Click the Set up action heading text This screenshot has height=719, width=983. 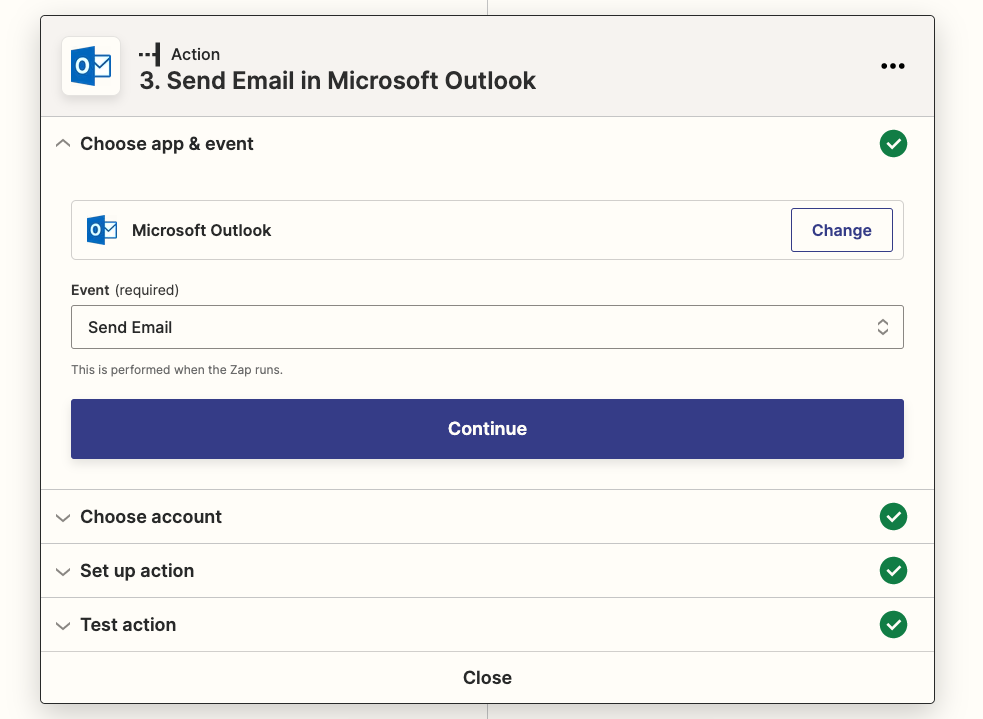[137, 571]
